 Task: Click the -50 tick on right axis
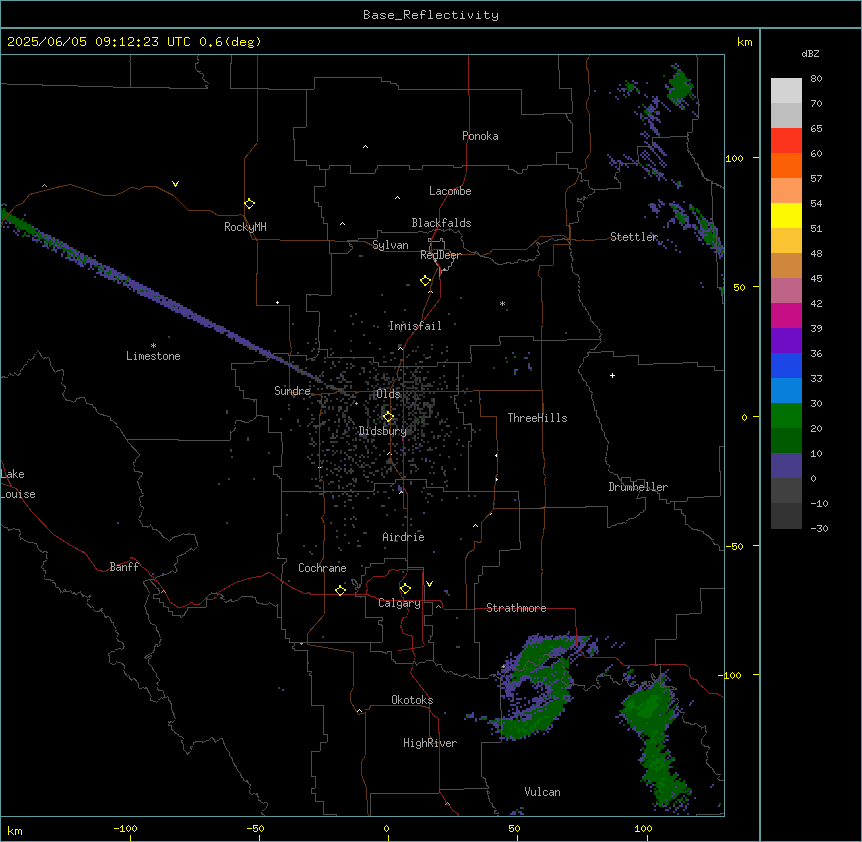click(x=734, y=546)
